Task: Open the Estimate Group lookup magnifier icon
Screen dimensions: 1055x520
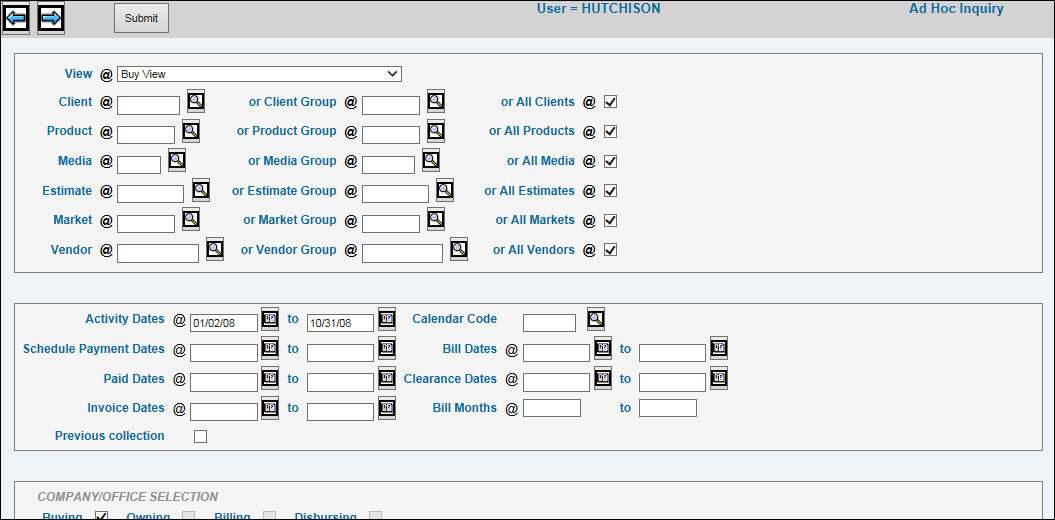Action: tap(445, 190)
